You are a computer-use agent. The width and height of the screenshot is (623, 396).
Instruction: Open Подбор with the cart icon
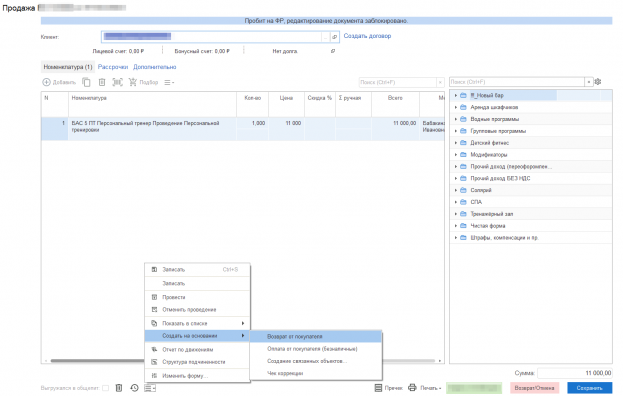133,82
